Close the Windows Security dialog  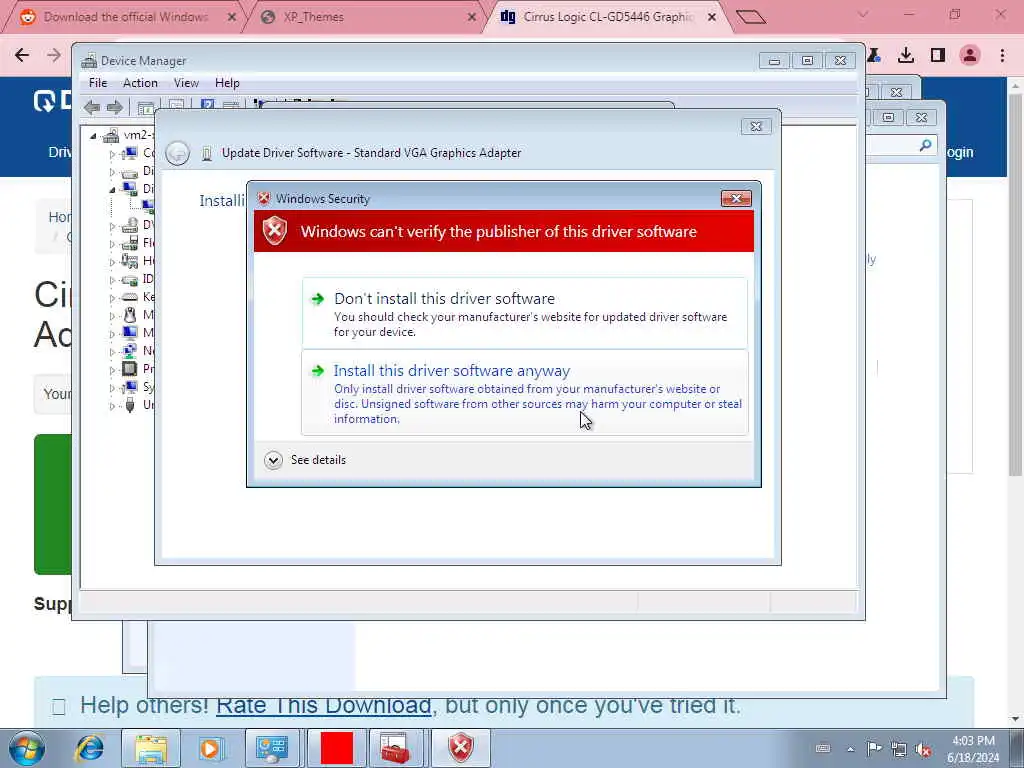(736, 199)
